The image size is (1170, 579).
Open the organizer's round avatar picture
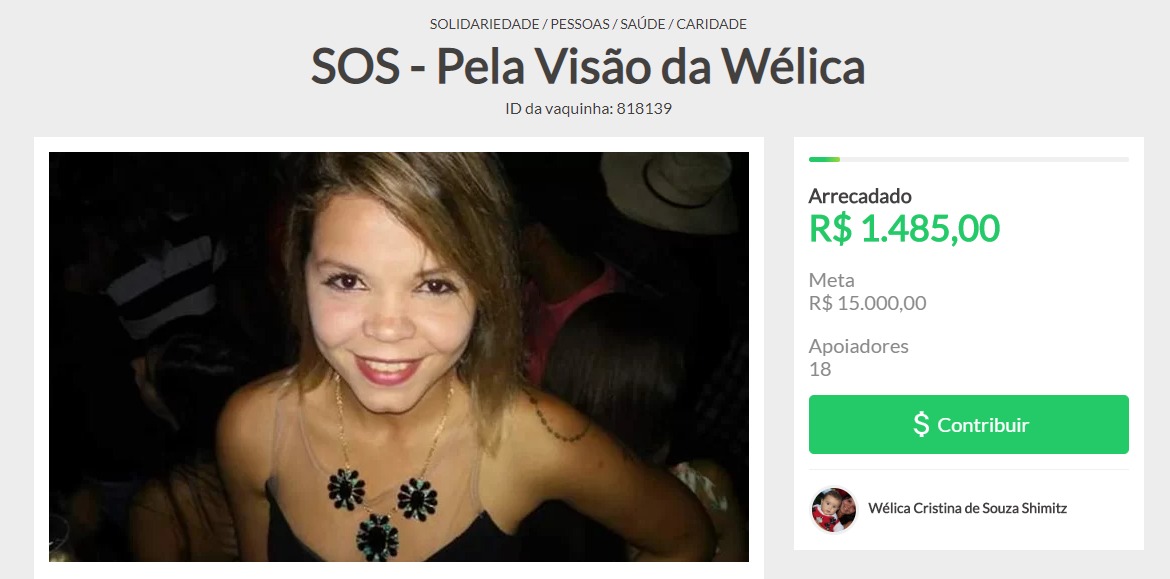pos(833,510)
